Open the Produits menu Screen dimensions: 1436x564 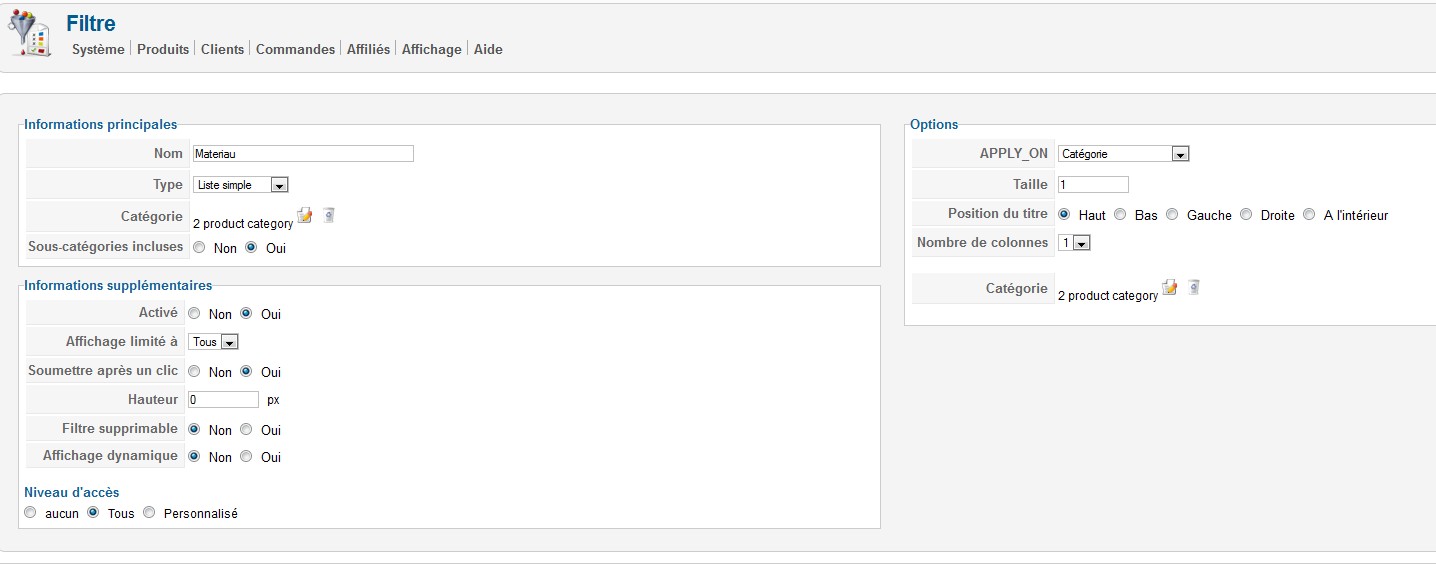coord(163,49)
